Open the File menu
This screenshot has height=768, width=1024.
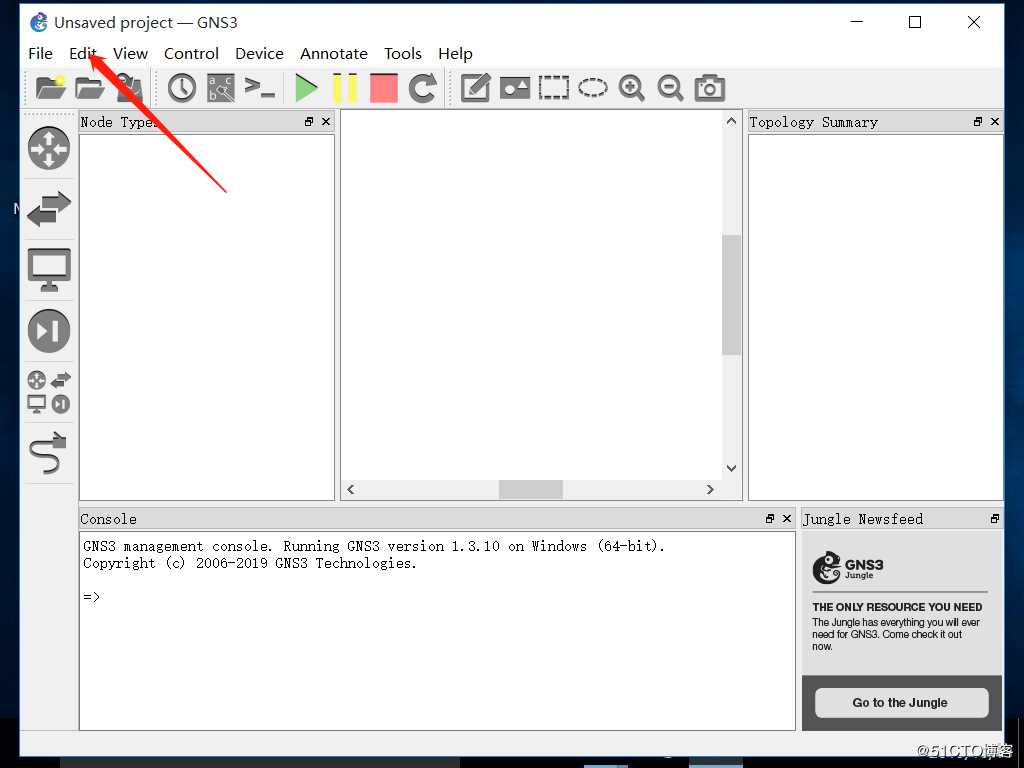pos(40,54)
